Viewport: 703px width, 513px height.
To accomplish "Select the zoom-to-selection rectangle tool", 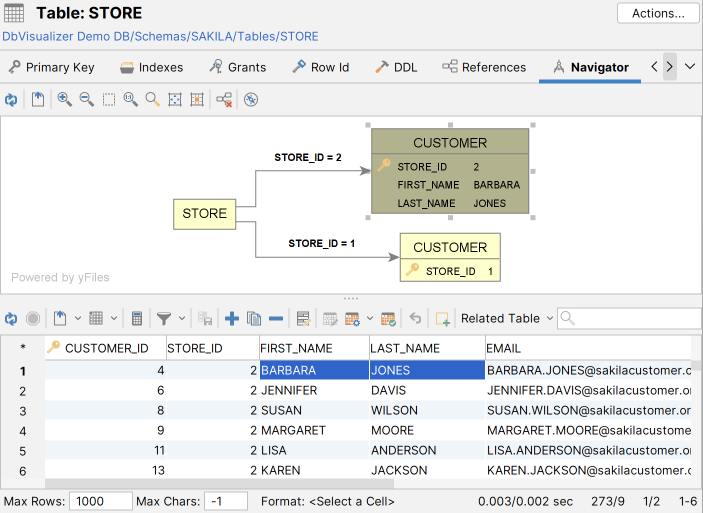I will [x=108, y=100].
